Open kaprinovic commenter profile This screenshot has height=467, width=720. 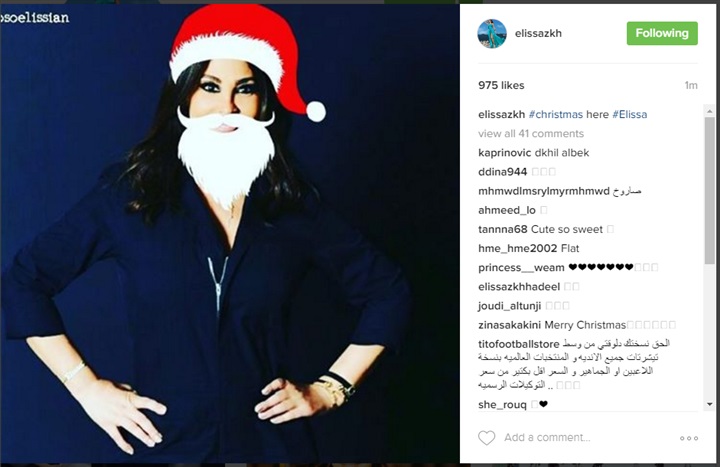pyautogui.click(x=504, y=153)
